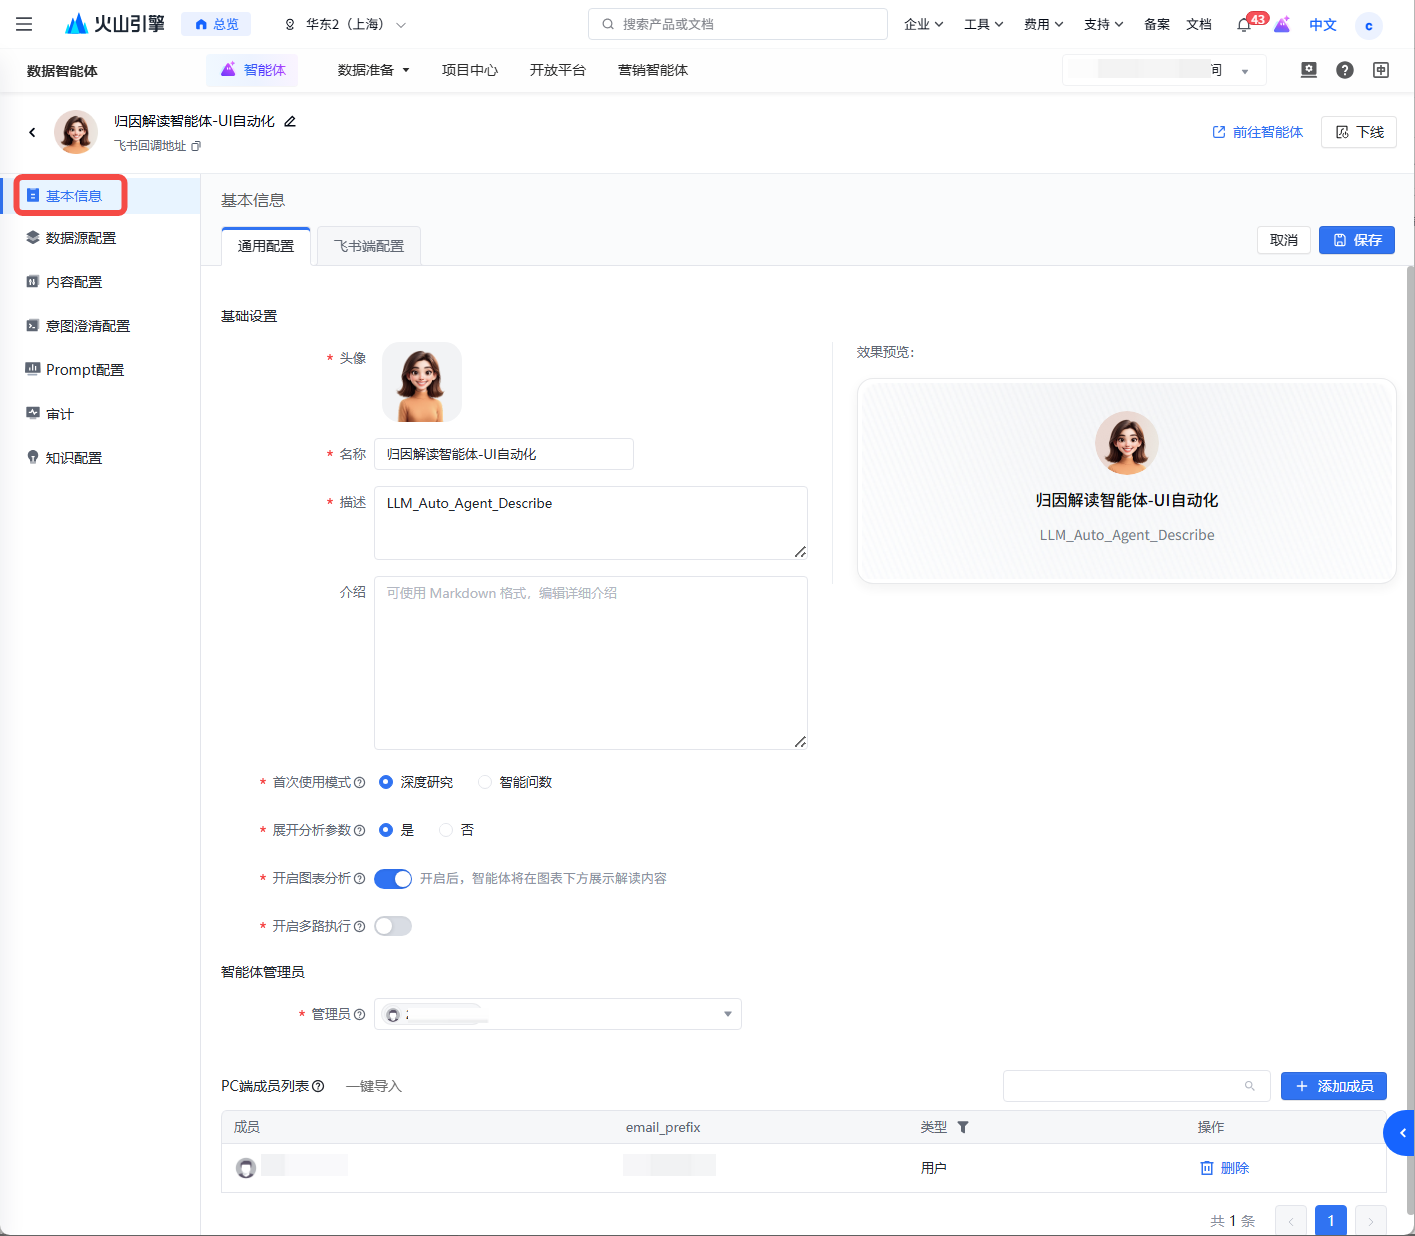Go to the previous page of members

(x=1291, y=1220)
